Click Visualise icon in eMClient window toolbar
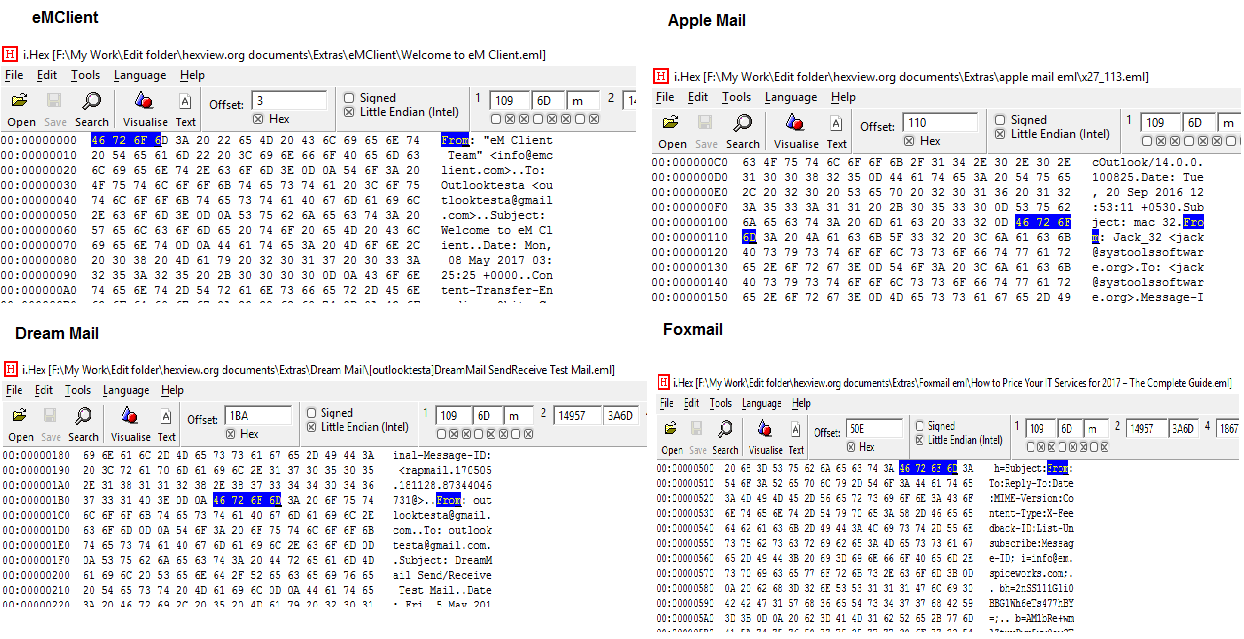 point(144,100)
